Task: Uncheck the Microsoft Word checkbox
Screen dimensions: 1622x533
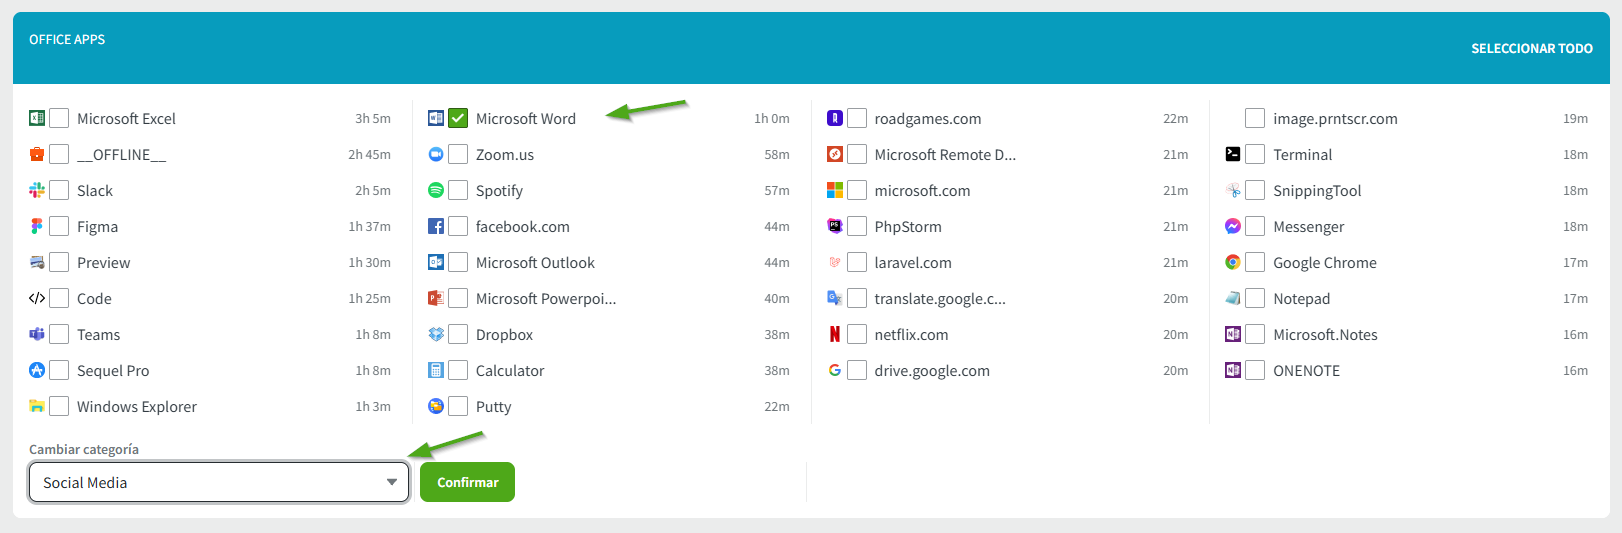Action: point(458,118)
